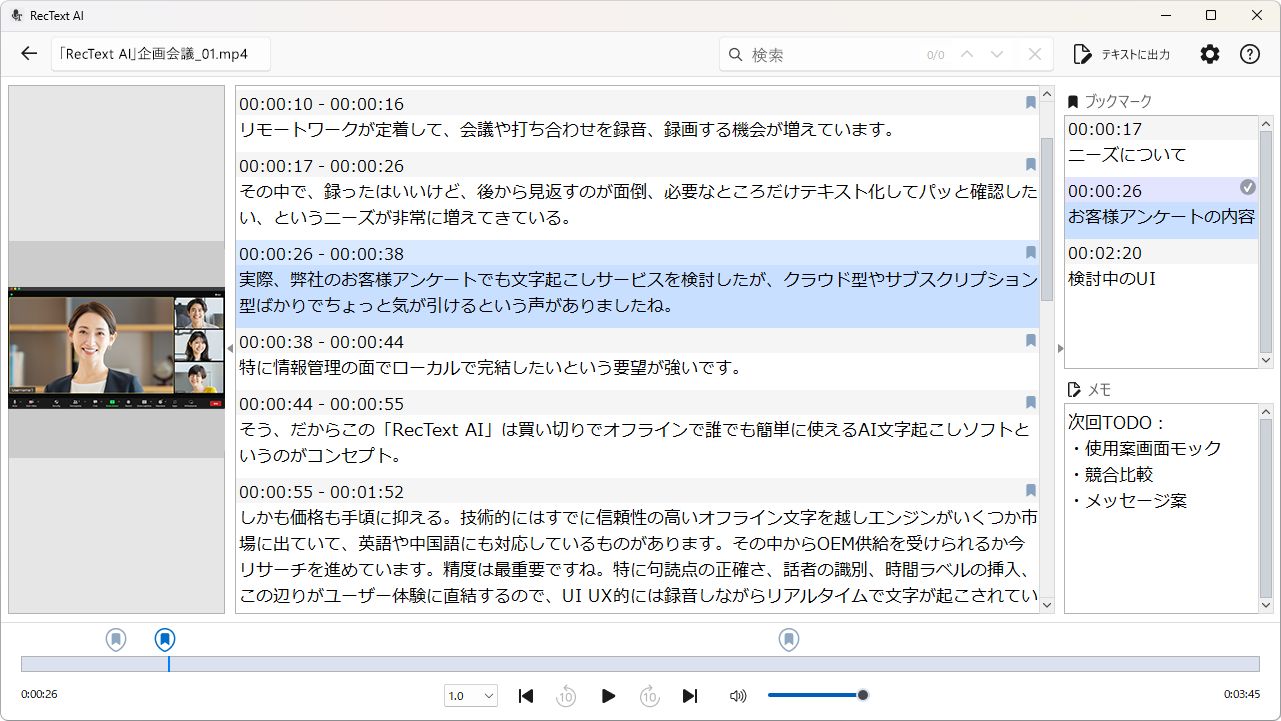Jump to the end with the skip-forward icon
The height and width of the screenshot is (721, 1281).
tap(690, 695)
